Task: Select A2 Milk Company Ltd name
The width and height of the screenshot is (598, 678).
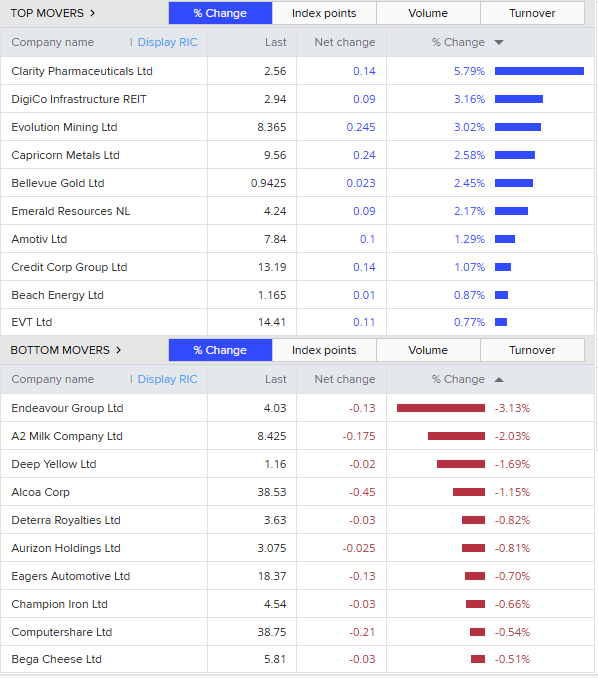Action: click(x=67, y=436)
